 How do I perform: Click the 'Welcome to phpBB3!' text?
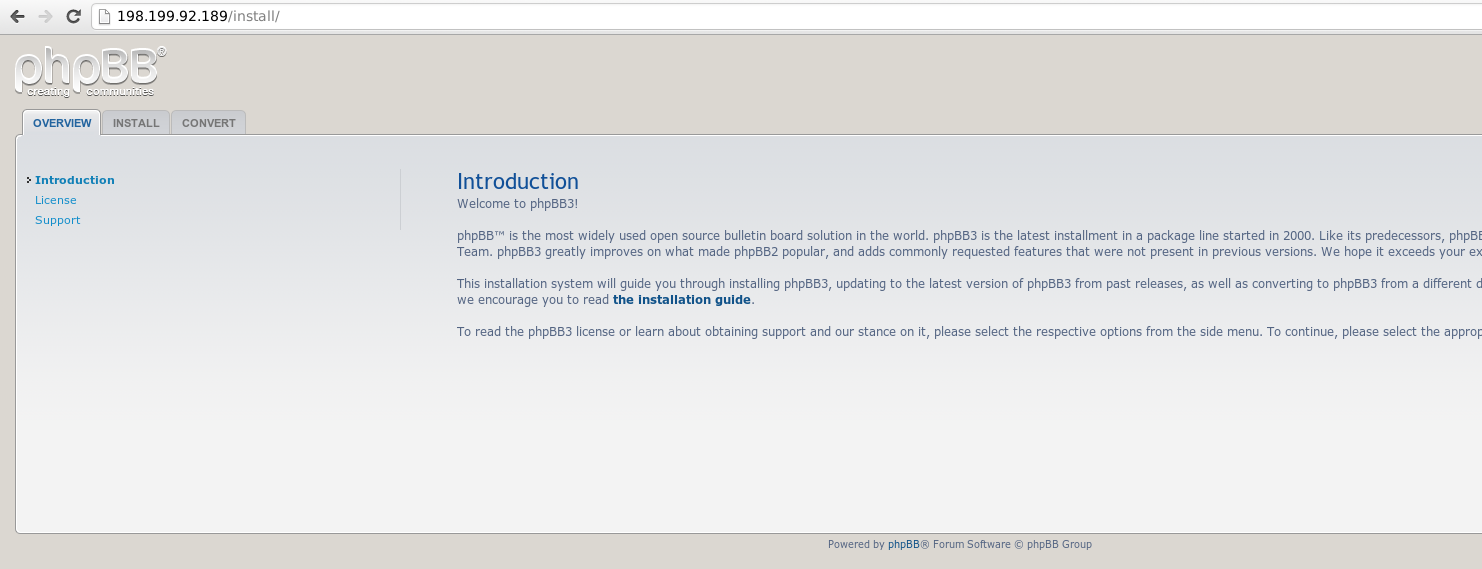(518, 204)
